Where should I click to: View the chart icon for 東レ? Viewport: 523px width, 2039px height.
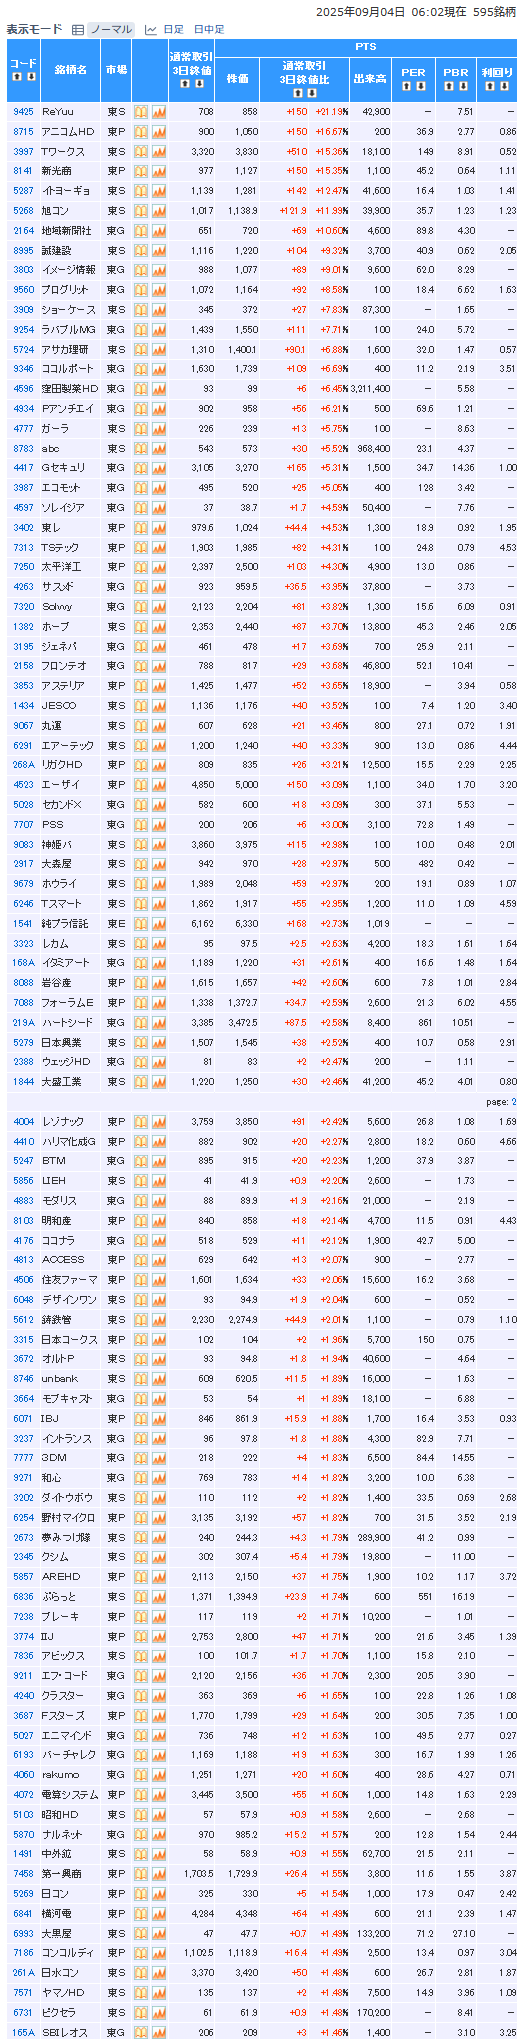click(x=159, y=528)
